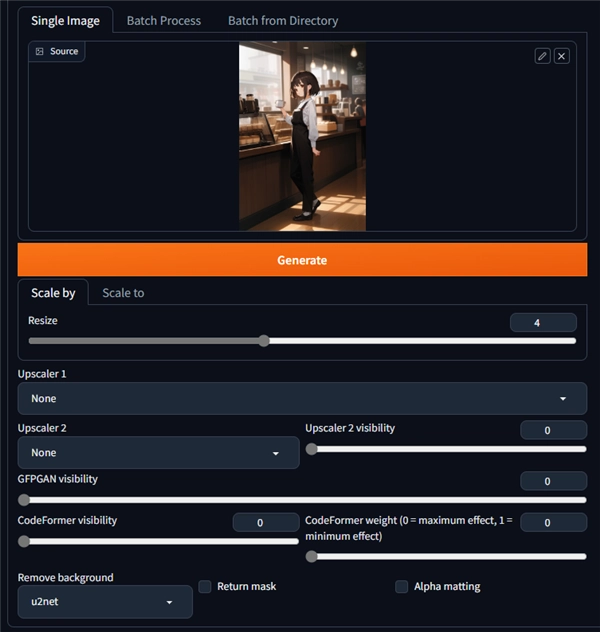Click the CodeFormer weight slider handle
600x632 pixels.
(x=311, y=557)
